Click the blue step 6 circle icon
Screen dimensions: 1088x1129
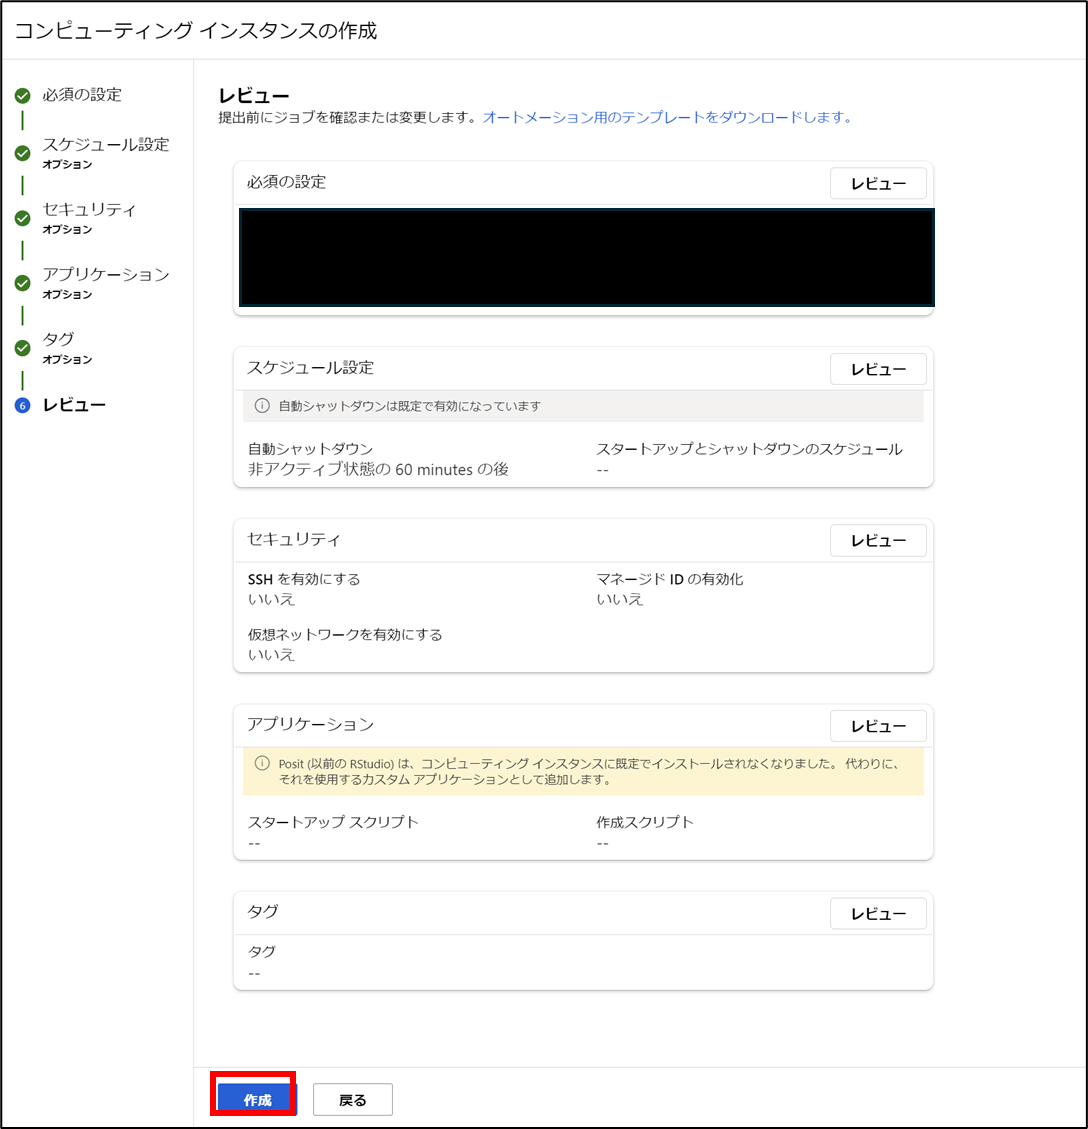[22, 405]
